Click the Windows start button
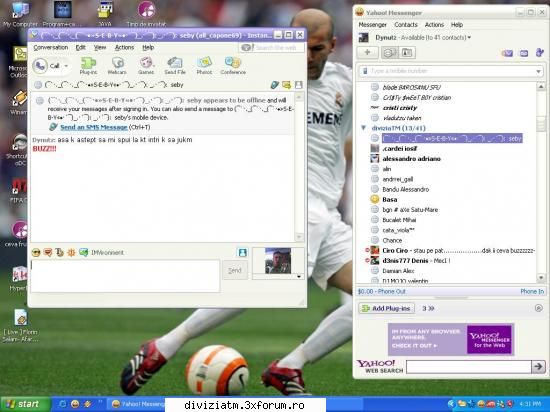Image resolution: width=550 pixels, height=412 pixels. click(26, 404)
